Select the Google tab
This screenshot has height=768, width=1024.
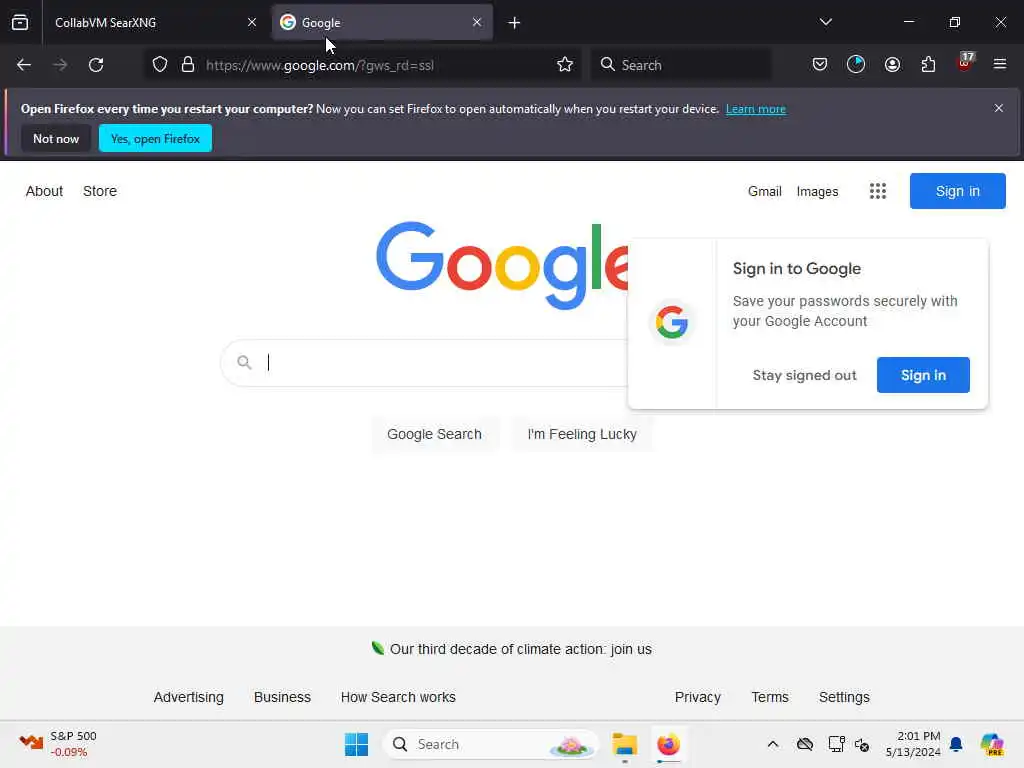382,22
